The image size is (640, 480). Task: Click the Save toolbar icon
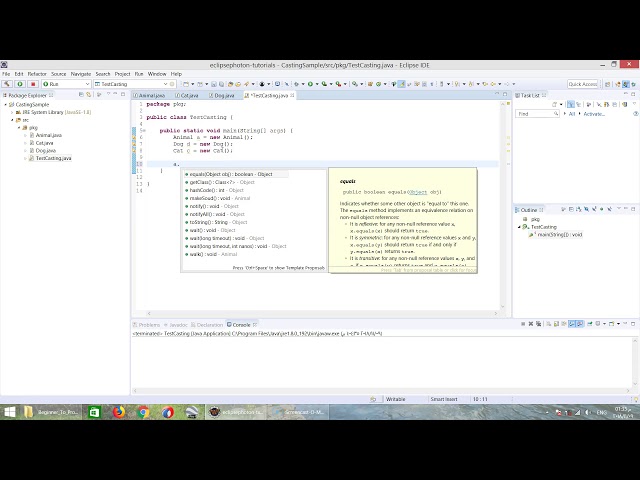pos(213,84)
